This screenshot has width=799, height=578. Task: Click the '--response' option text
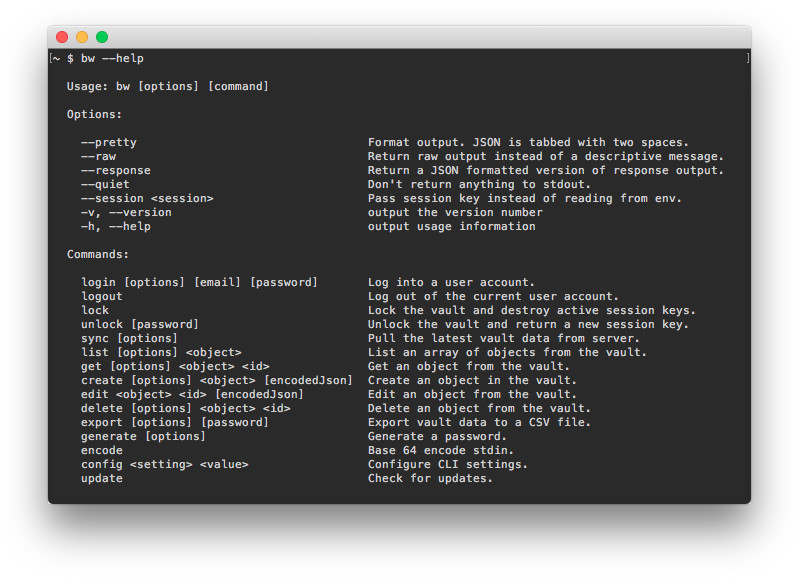pyautogui.click(x=116, y=171)
